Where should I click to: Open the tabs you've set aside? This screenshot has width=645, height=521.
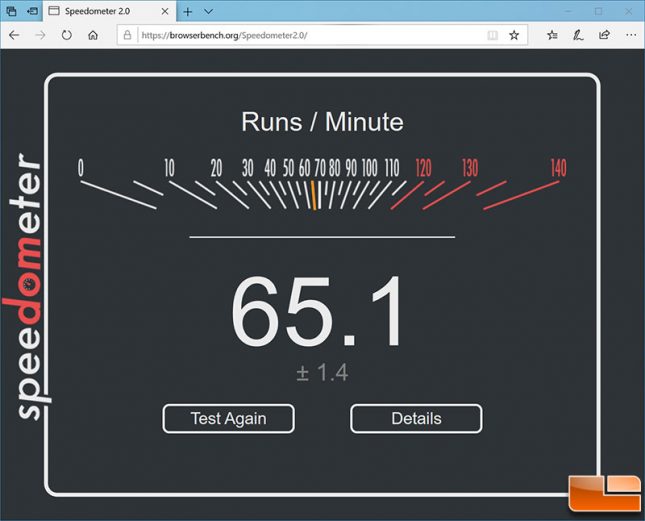pyautogui.click(x=12, y=12)
